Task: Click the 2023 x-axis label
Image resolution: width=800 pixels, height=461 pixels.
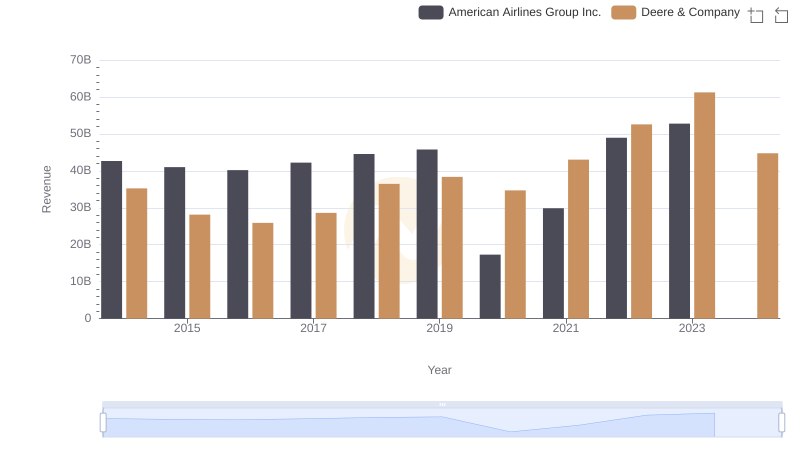Action: pyautogui.click(x=692, y=328)
